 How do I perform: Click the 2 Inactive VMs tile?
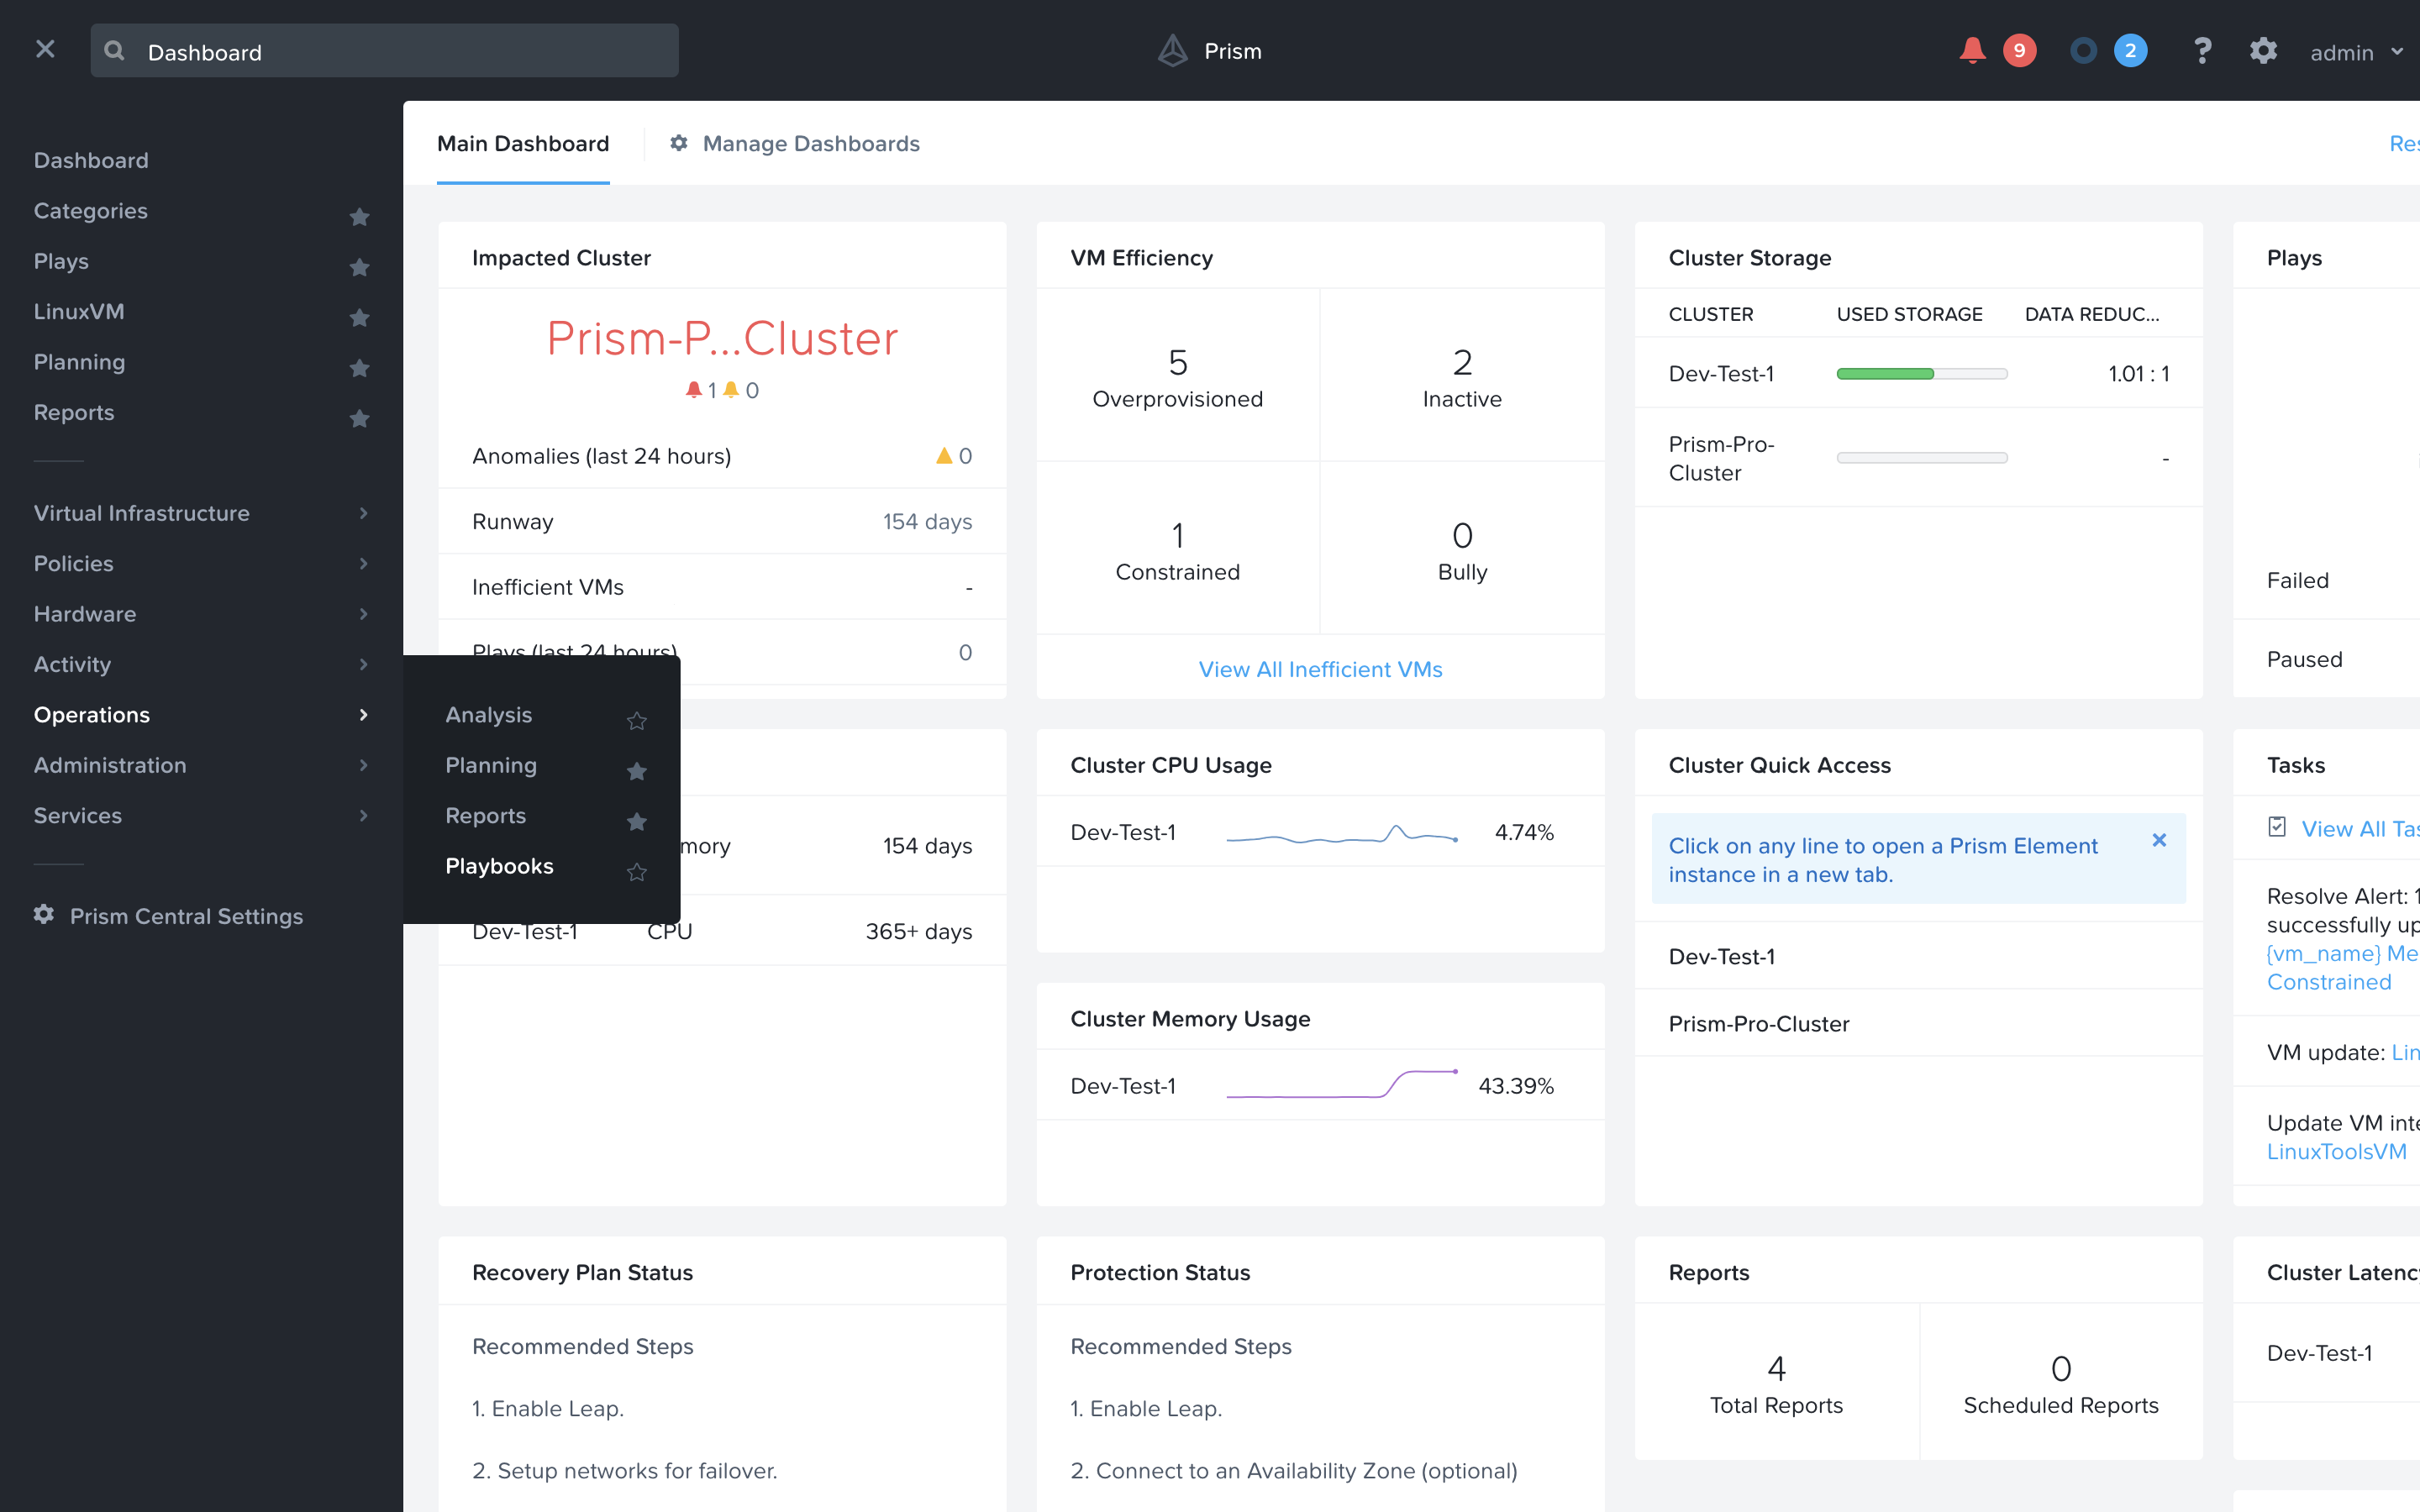point(1462,375)
